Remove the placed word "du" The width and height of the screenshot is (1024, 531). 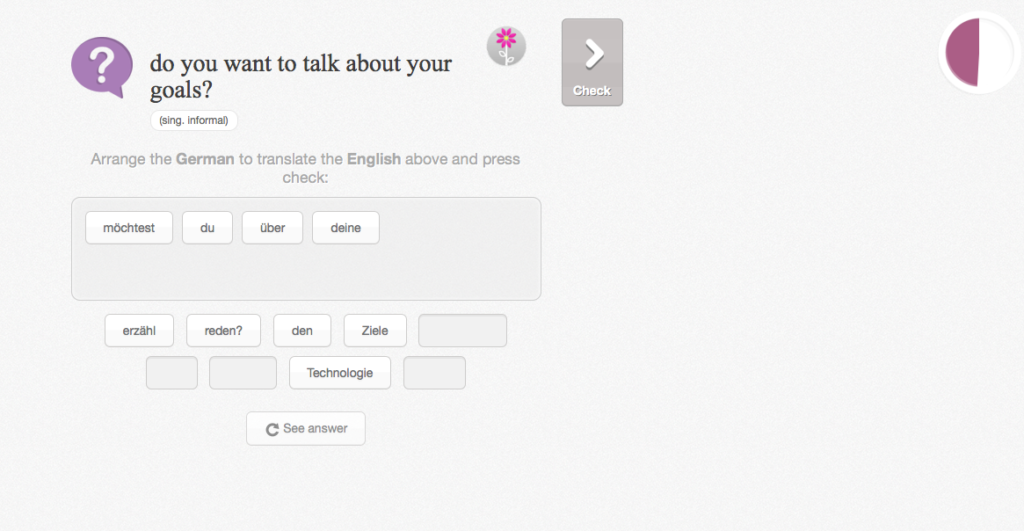pyautogui.click(x=207, y=228)
